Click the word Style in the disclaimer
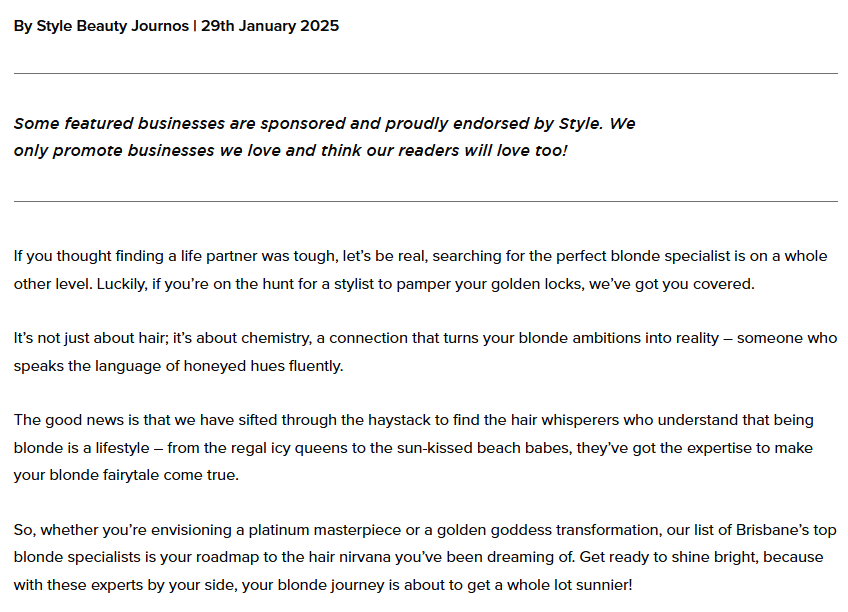Screen dimensions: 848x612 click(x=579, y=124)
